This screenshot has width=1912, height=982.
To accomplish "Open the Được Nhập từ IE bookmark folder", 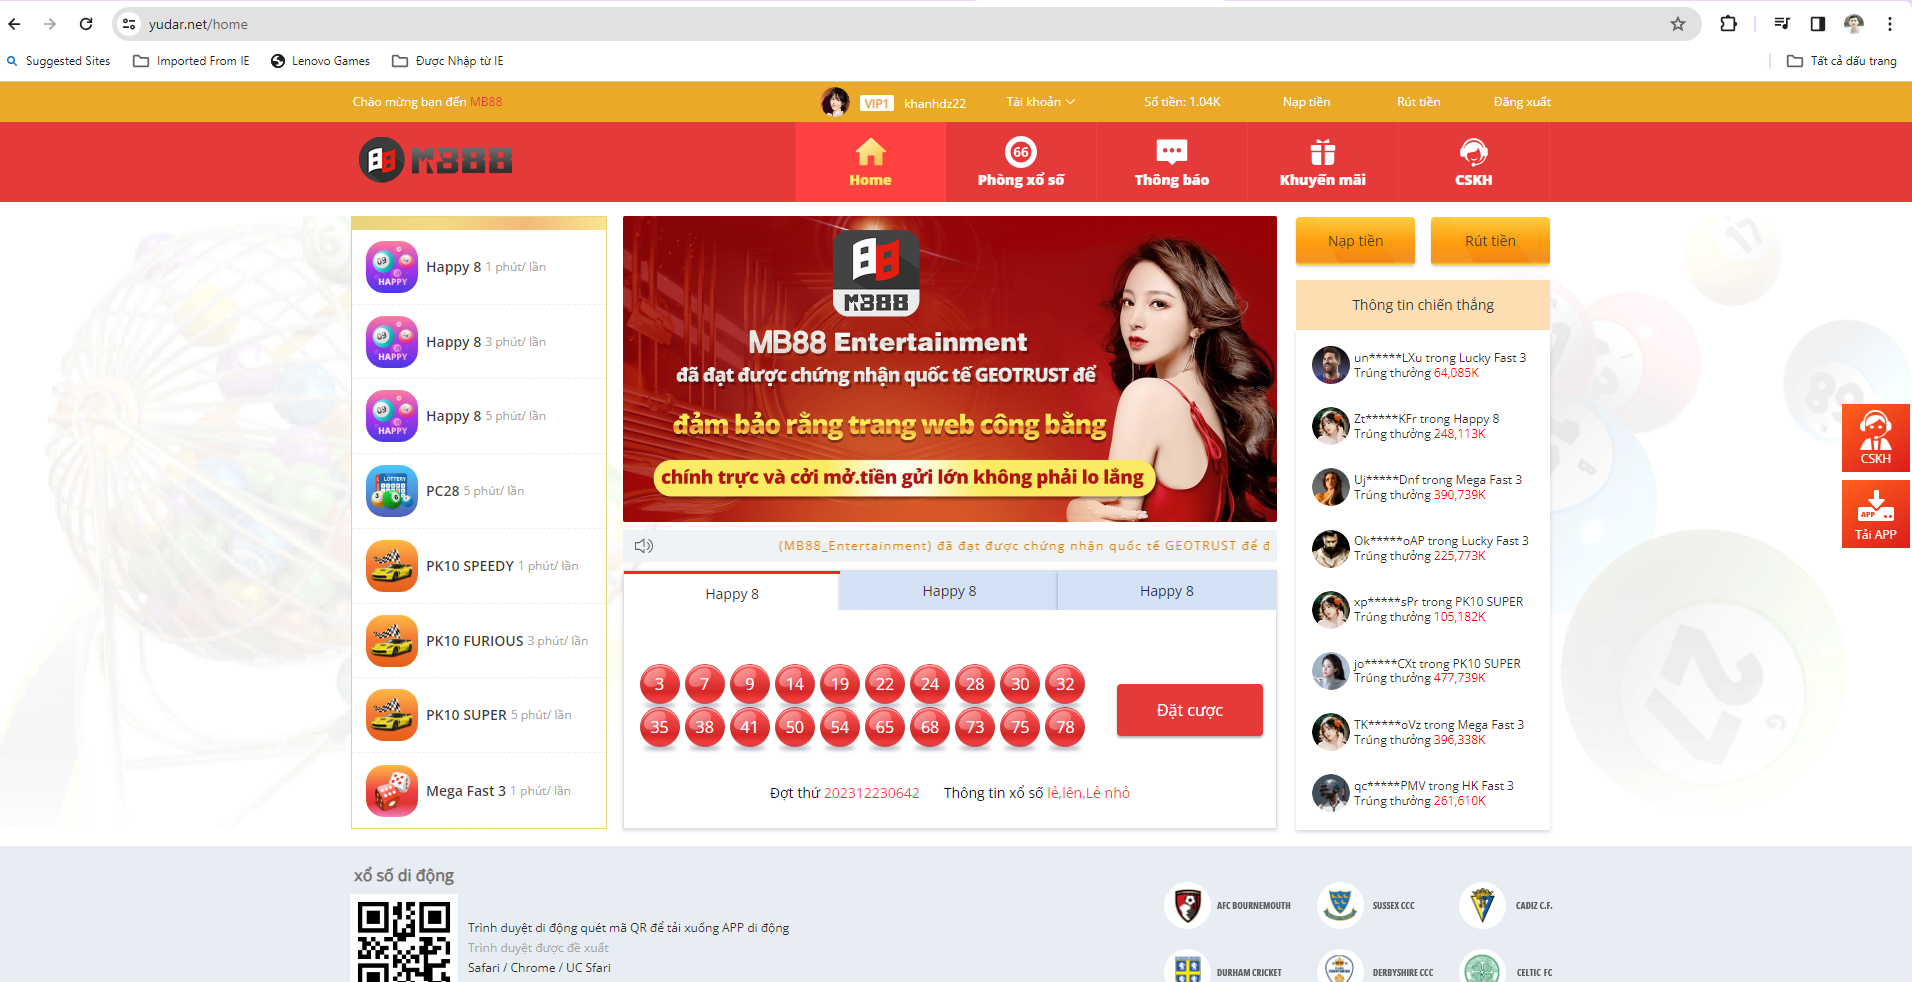I will pos(448,61).
